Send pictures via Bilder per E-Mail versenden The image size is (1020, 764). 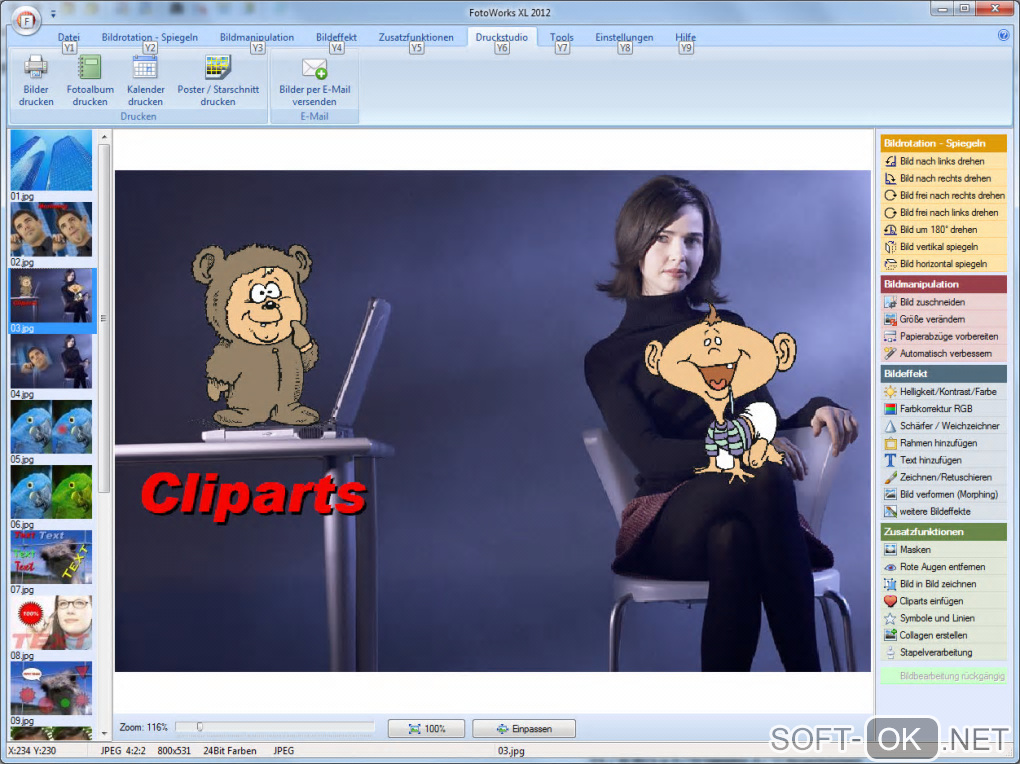314,81
